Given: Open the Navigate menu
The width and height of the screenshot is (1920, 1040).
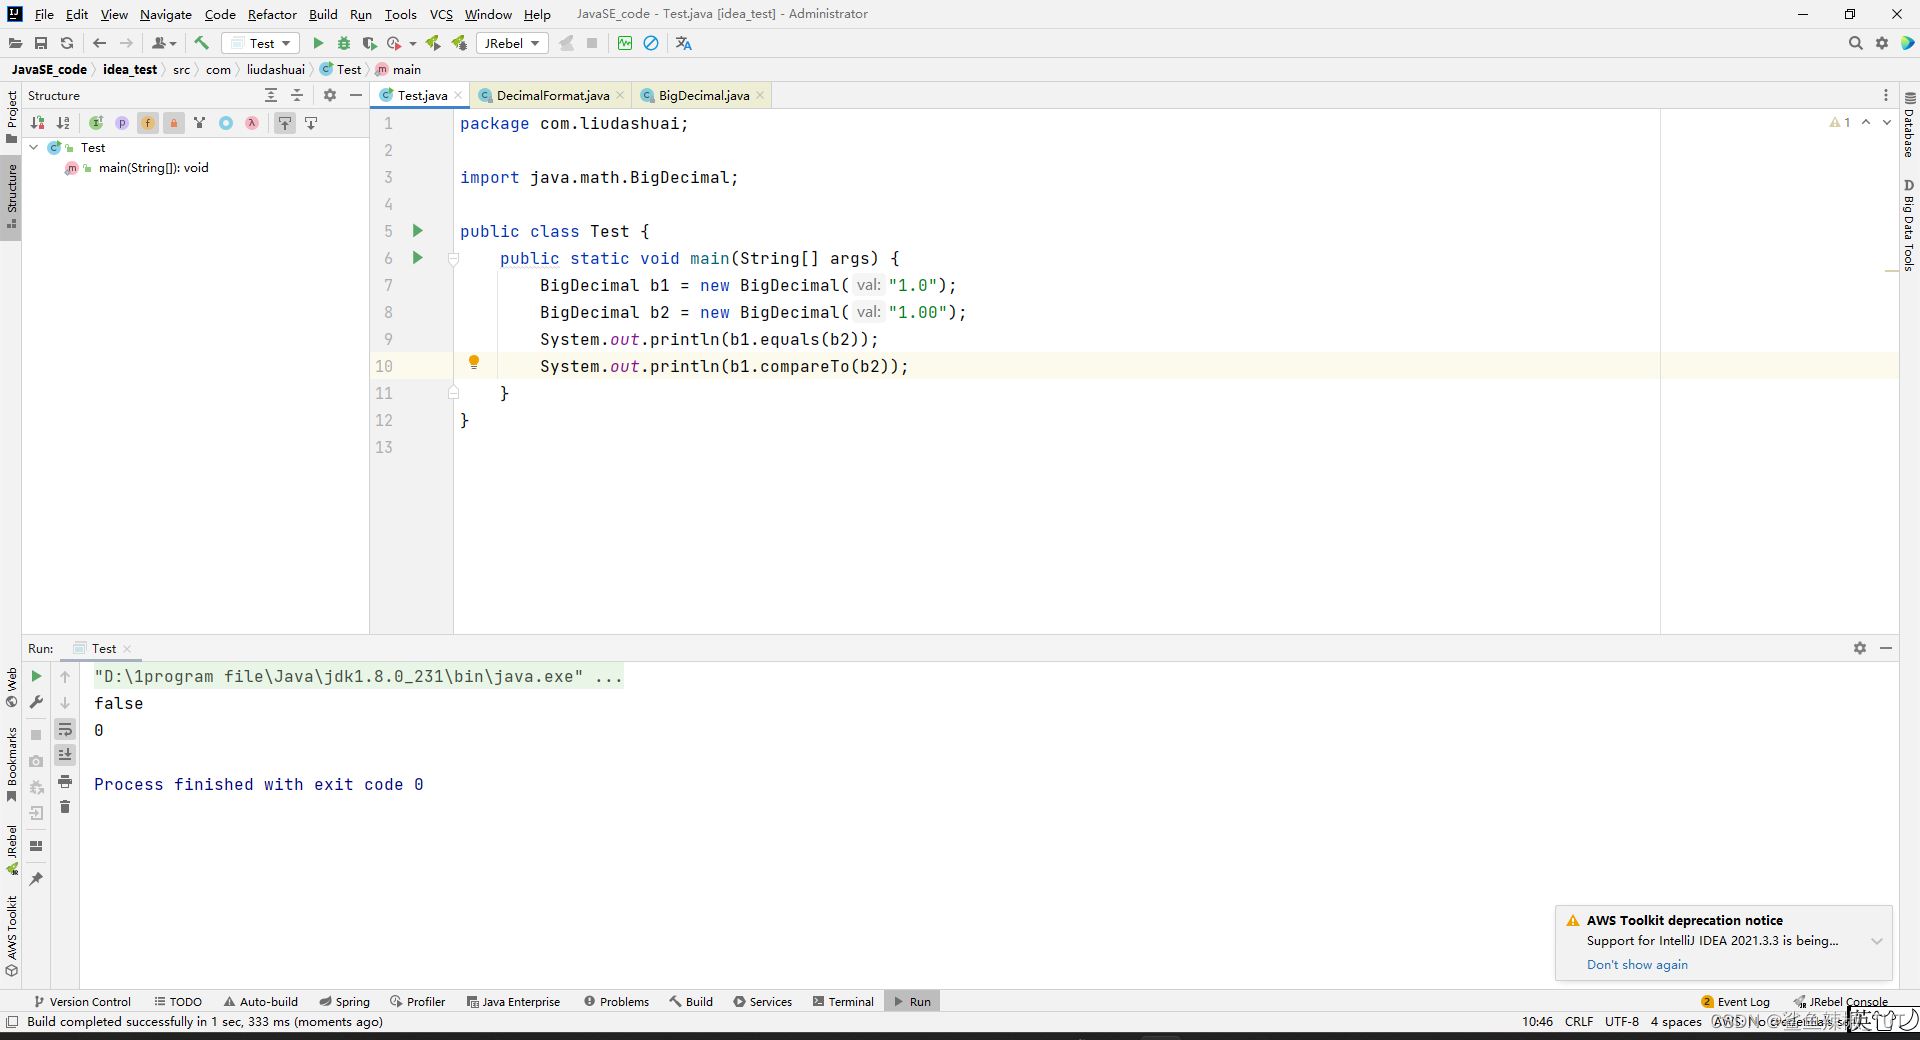Looking at the screenshot, I should 166,14.
